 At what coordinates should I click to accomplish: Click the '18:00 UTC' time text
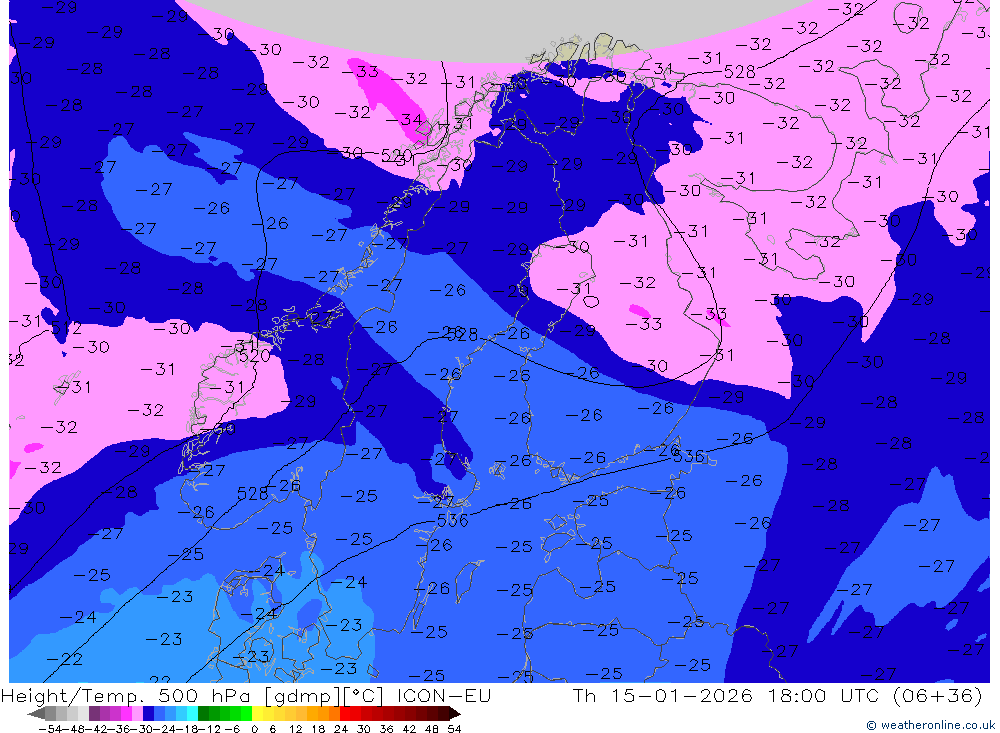tap(823, 695)
